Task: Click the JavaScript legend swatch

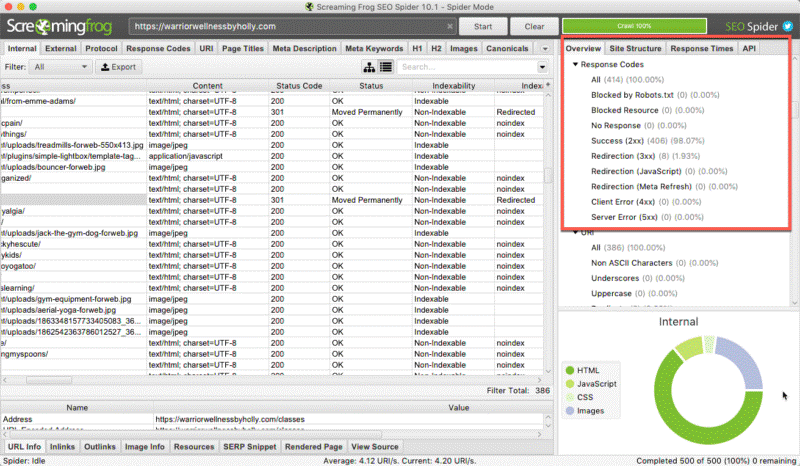Action: click(570, 384)
